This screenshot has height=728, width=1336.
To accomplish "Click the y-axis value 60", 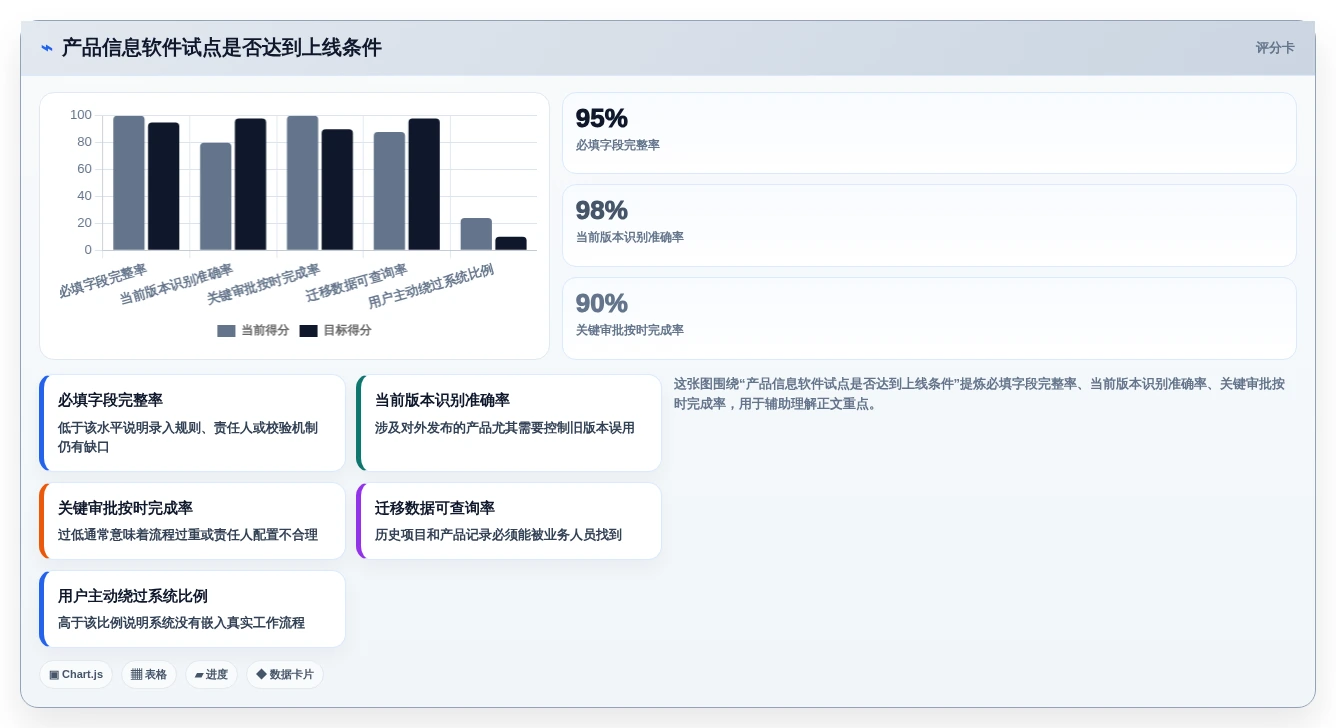I will pos(84,169).
